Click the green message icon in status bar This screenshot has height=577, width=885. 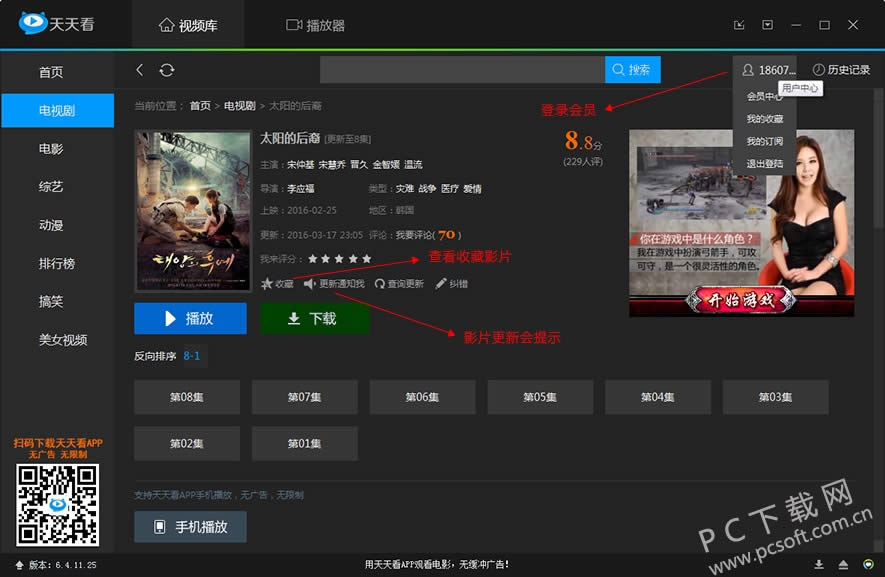868,565
